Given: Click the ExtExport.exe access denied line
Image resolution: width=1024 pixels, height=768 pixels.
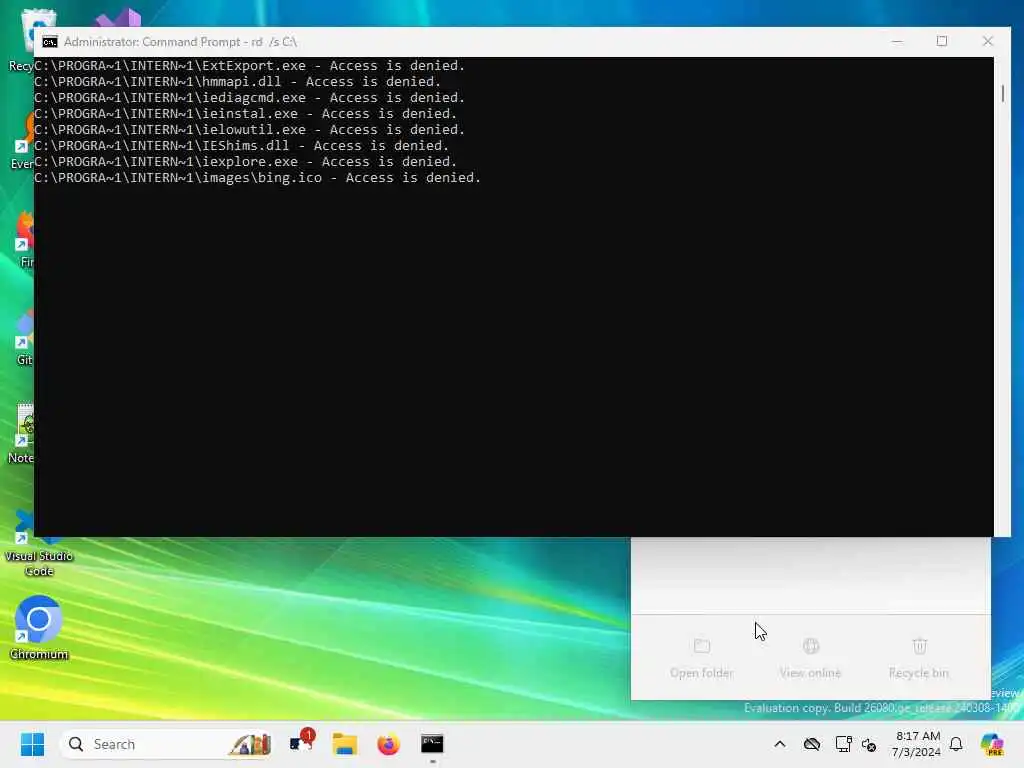Looking at the screenshot, I should 249,65.
